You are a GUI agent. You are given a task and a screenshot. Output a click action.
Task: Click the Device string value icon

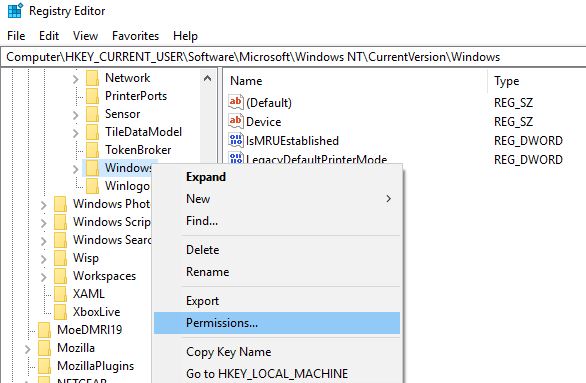pyautogui.click(x=236, y=121)
